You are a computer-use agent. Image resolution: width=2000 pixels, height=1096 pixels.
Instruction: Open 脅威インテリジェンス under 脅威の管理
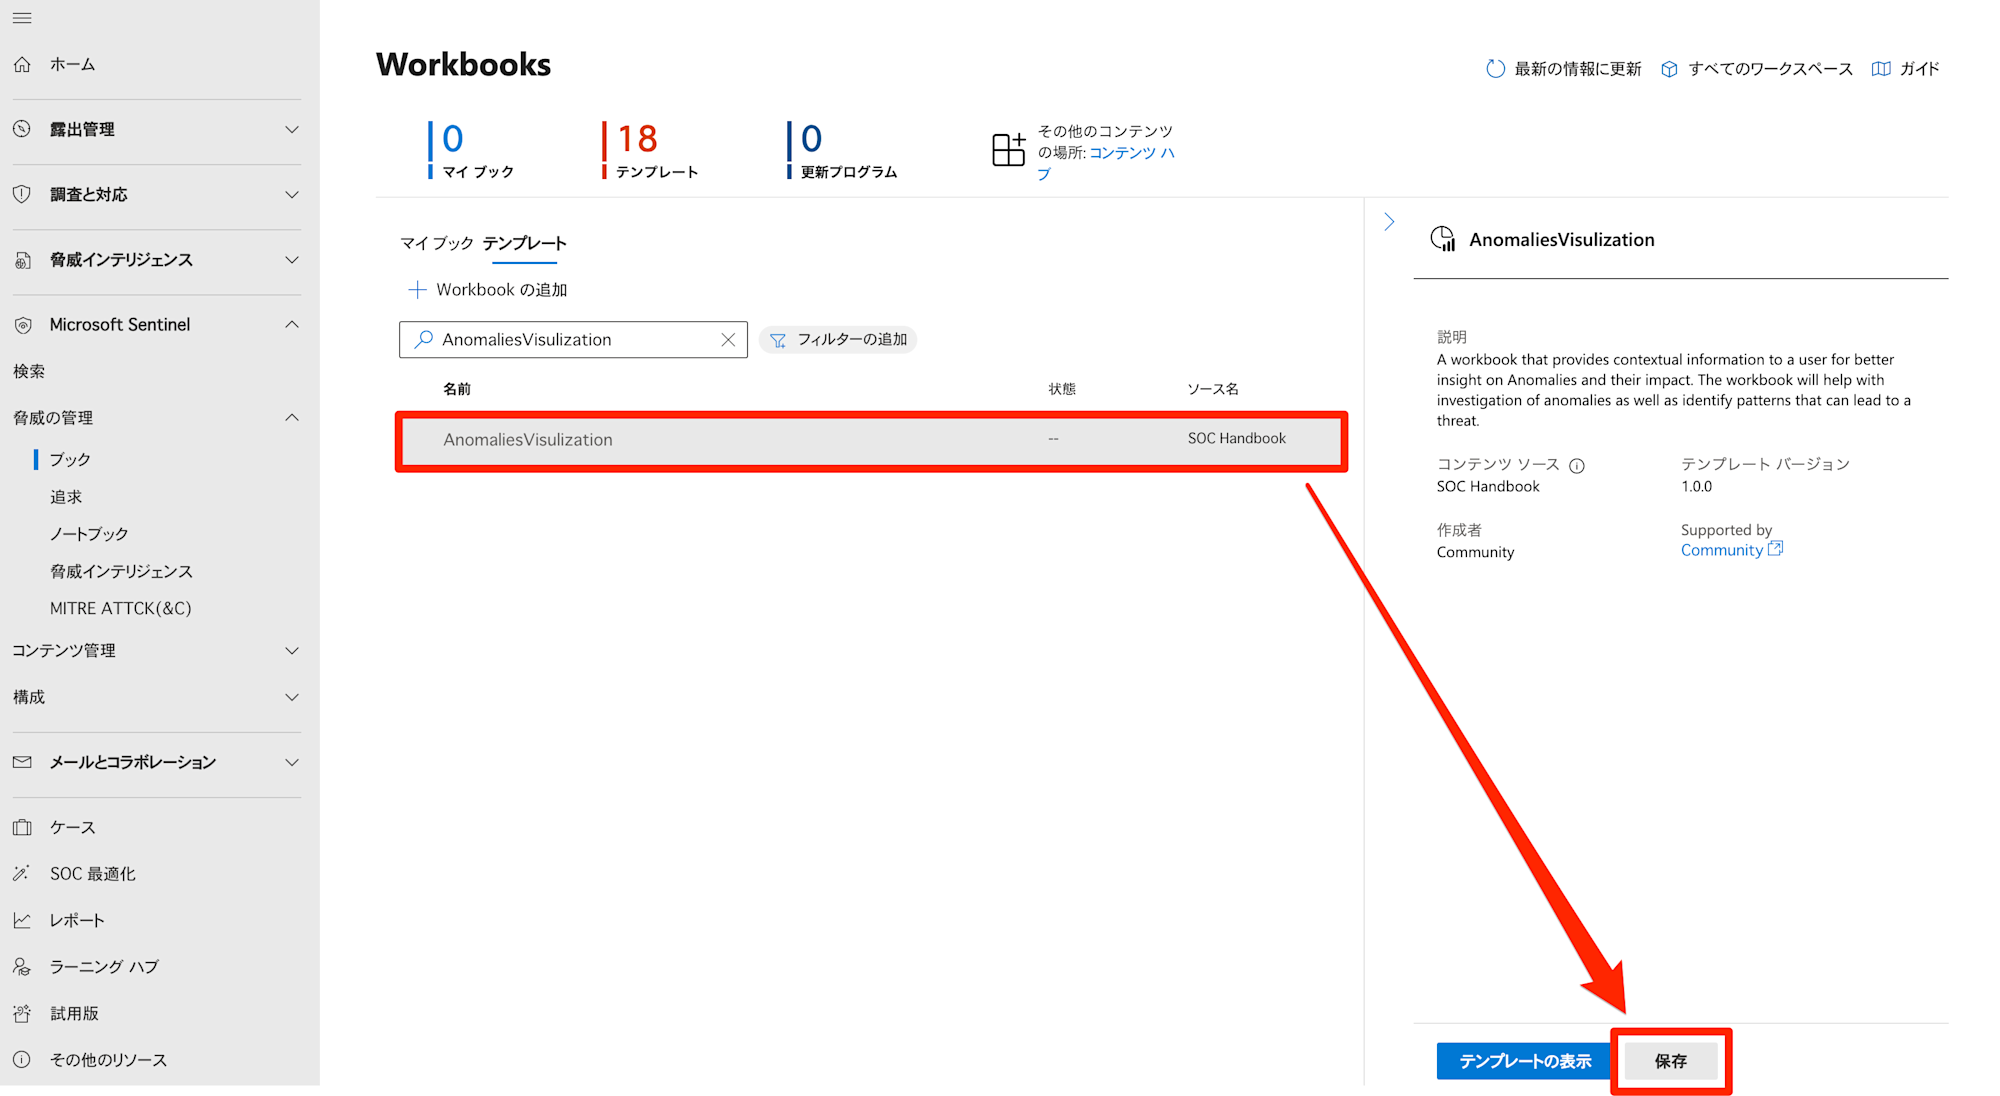pyautogui.click(x=121, y=571)
